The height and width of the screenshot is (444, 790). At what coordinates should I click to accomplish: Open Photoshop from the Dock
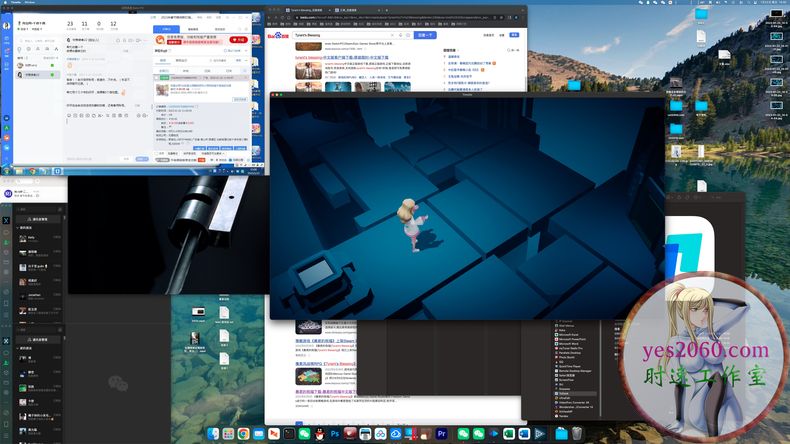coord(334,433)
